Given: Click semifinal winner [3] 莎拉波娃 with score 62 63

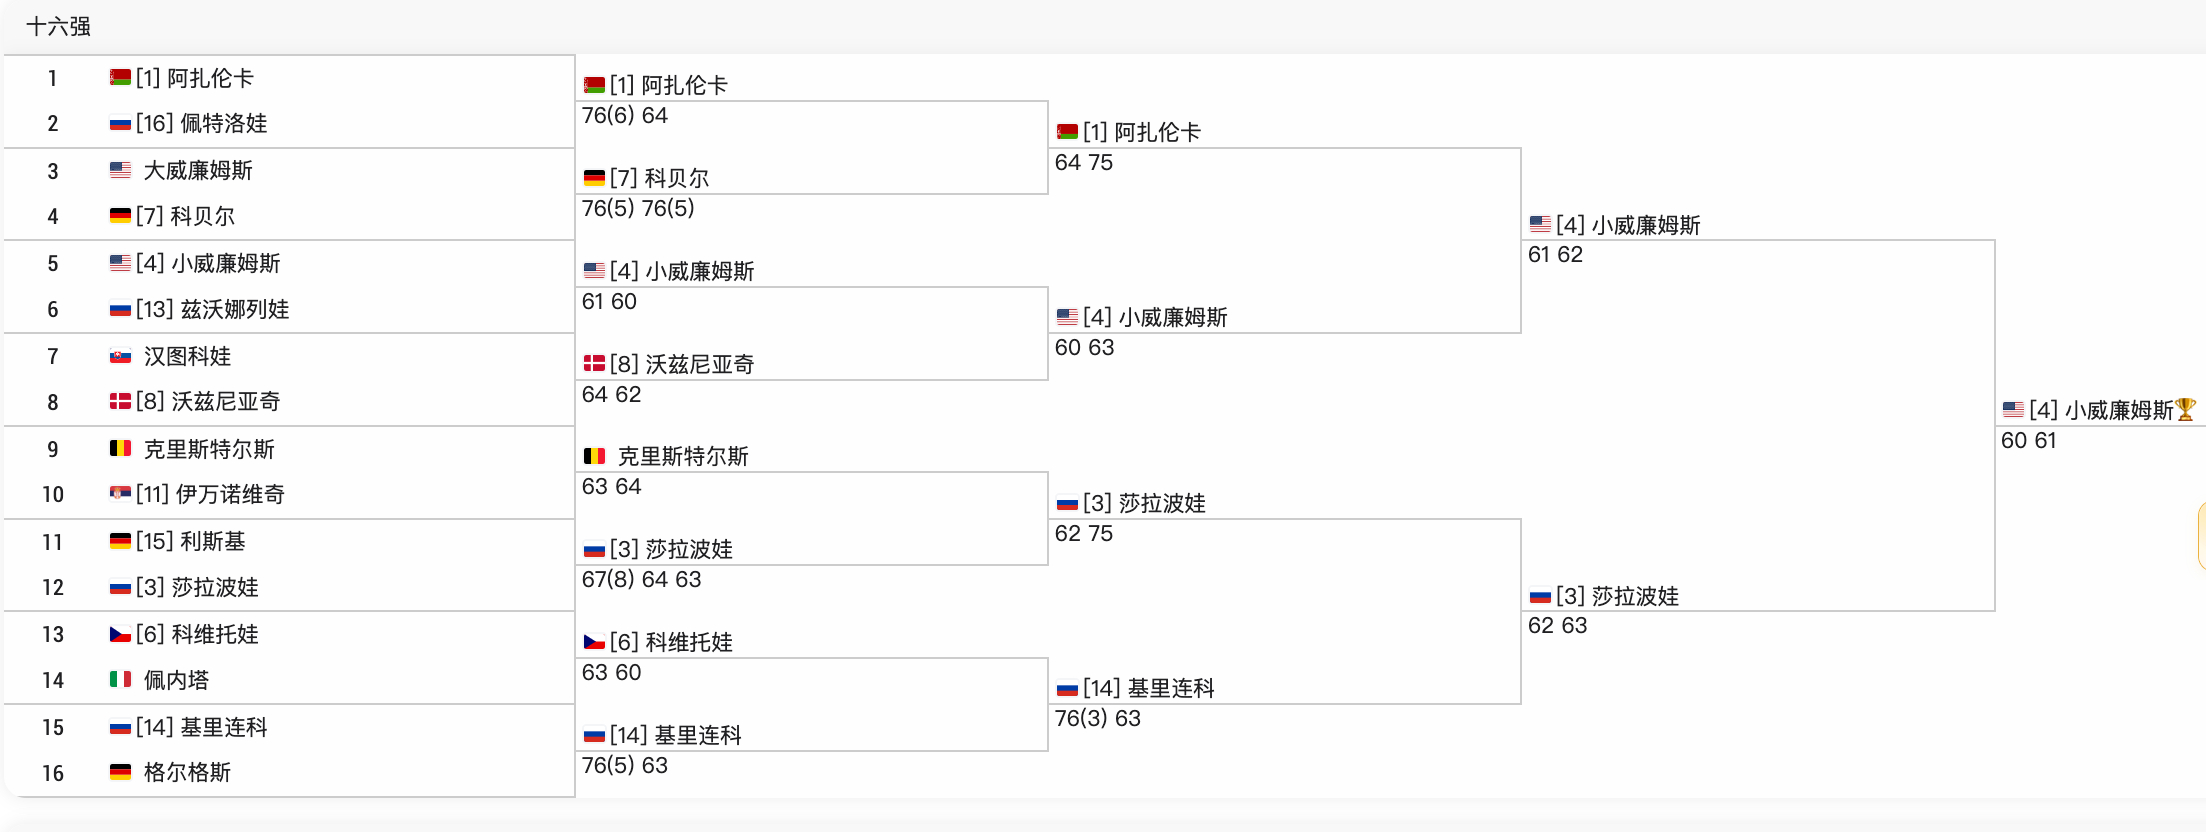Looking at the screenshot, I should click(1617, 596).
